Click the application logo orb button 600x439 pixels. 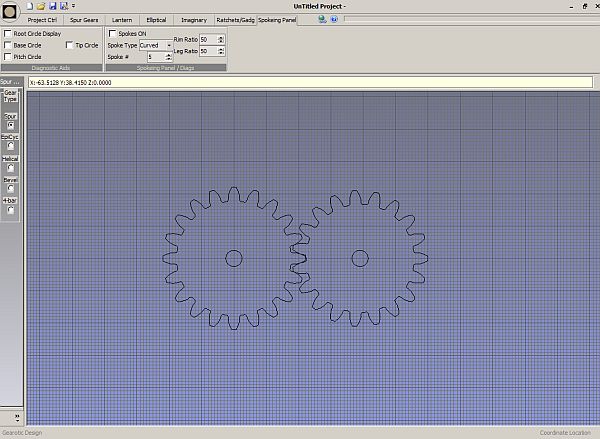[x=10, y=12]
